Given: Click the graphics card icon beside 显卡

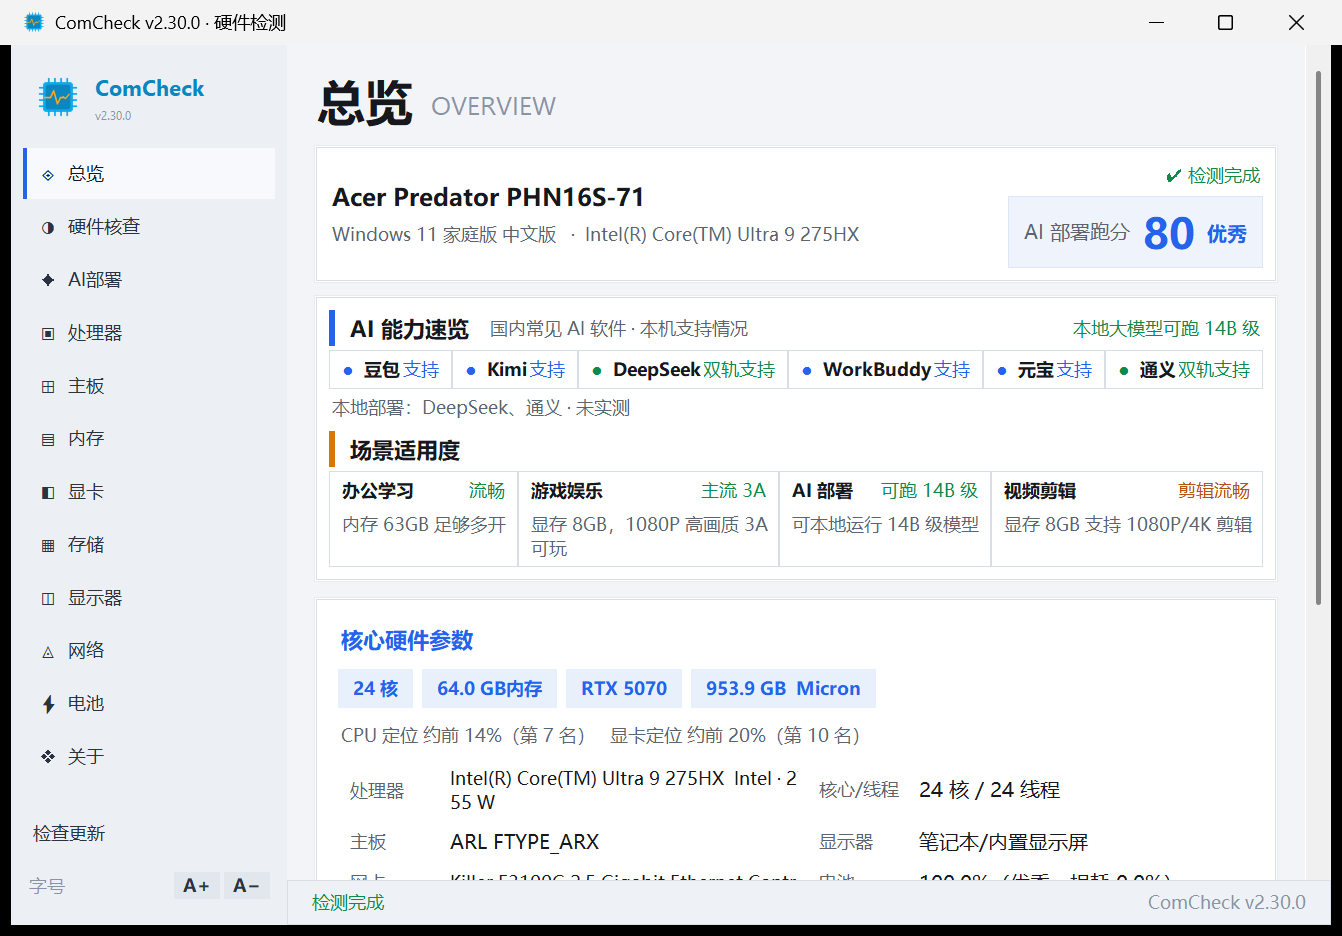Looking at the screenshot, I should point(48,493).
